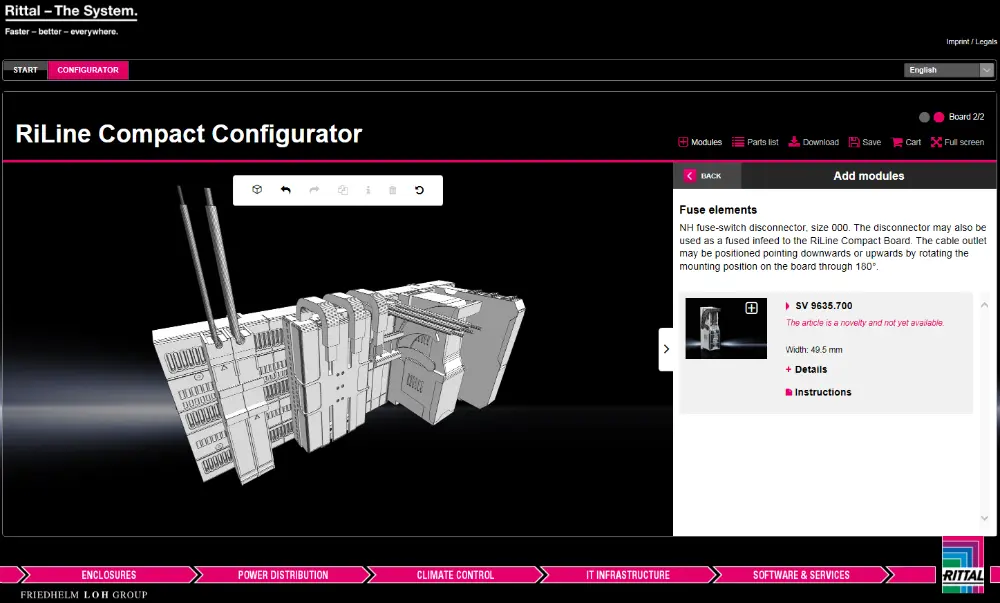The height and width of the screenshot is (603, 1000).
Task: Select the second board pink dot
Action: (x=939, y=117)
